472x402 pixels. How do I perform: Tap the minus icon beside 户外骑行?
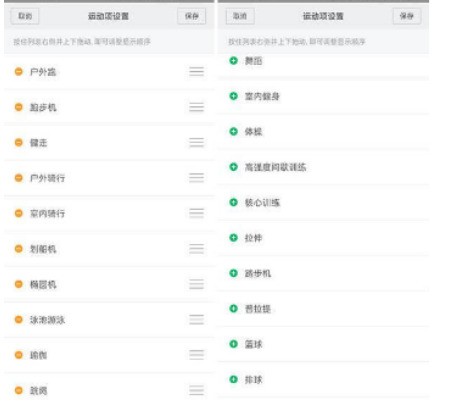pyautogui.click(x=19, y=178)
